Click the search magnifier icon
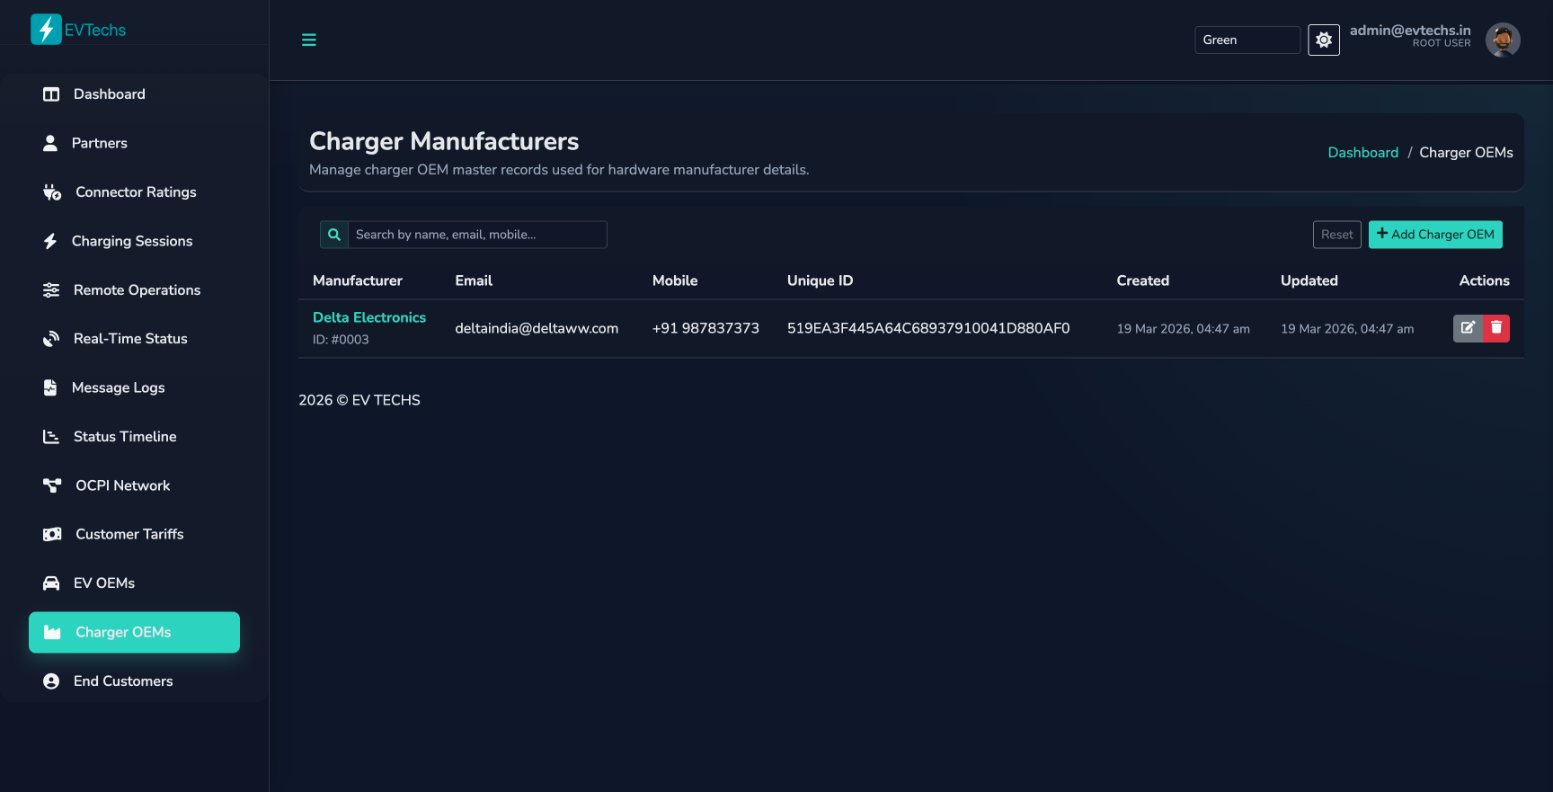1553x792 pixels. click(334, 234)
